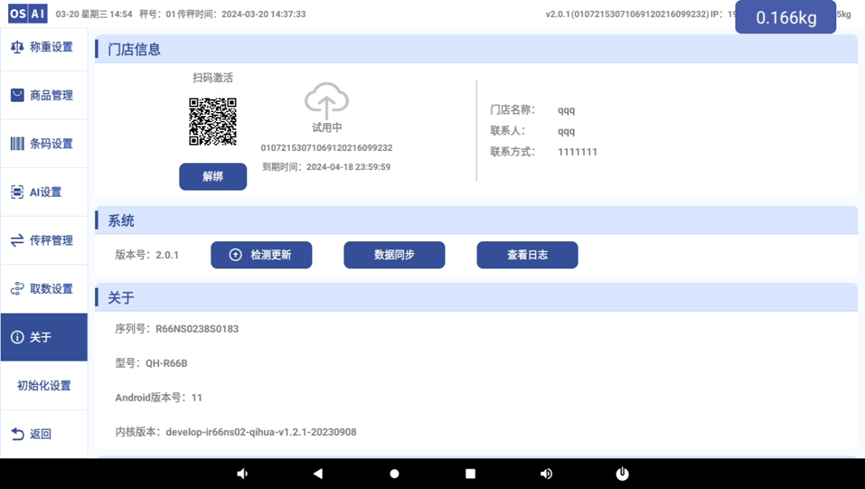Open 初始化设置 in the sidebar
This screenshot has height=489, width=865.
coord(43,385)
